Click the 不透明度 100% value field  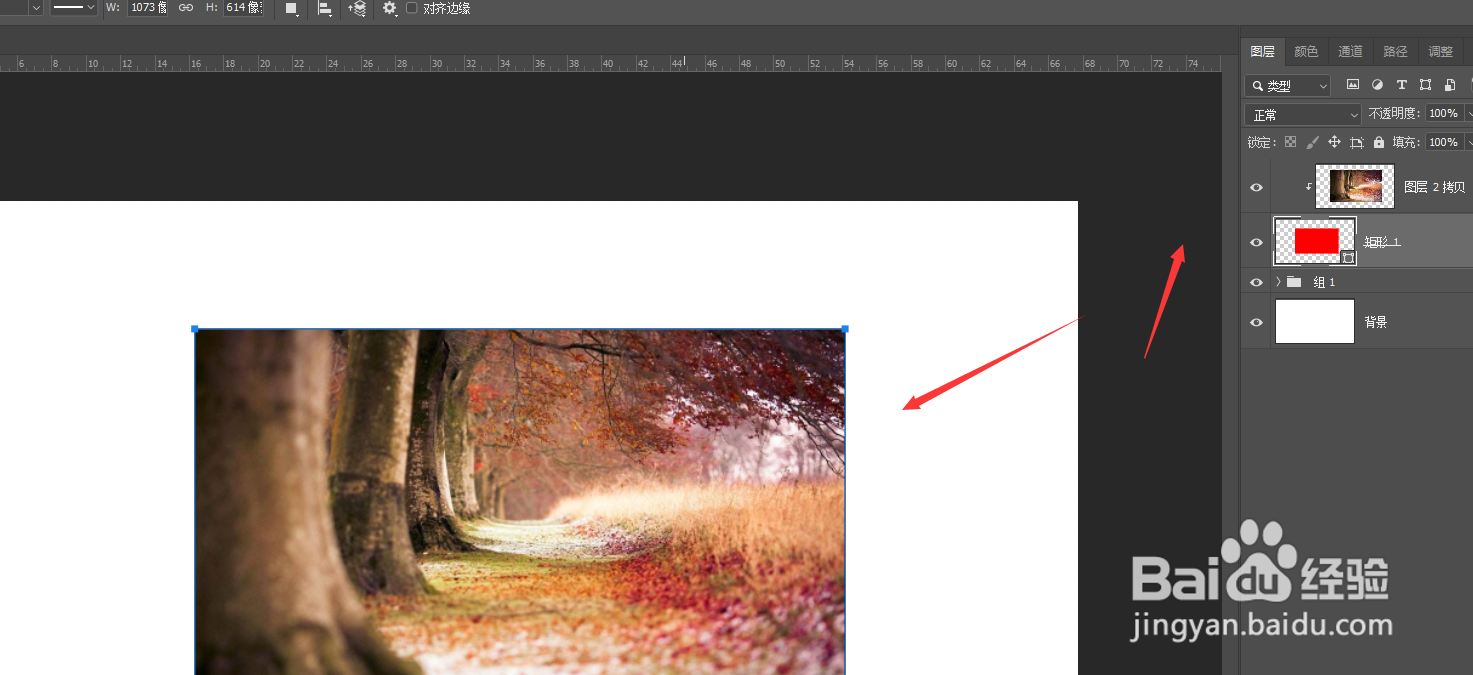1443,114
